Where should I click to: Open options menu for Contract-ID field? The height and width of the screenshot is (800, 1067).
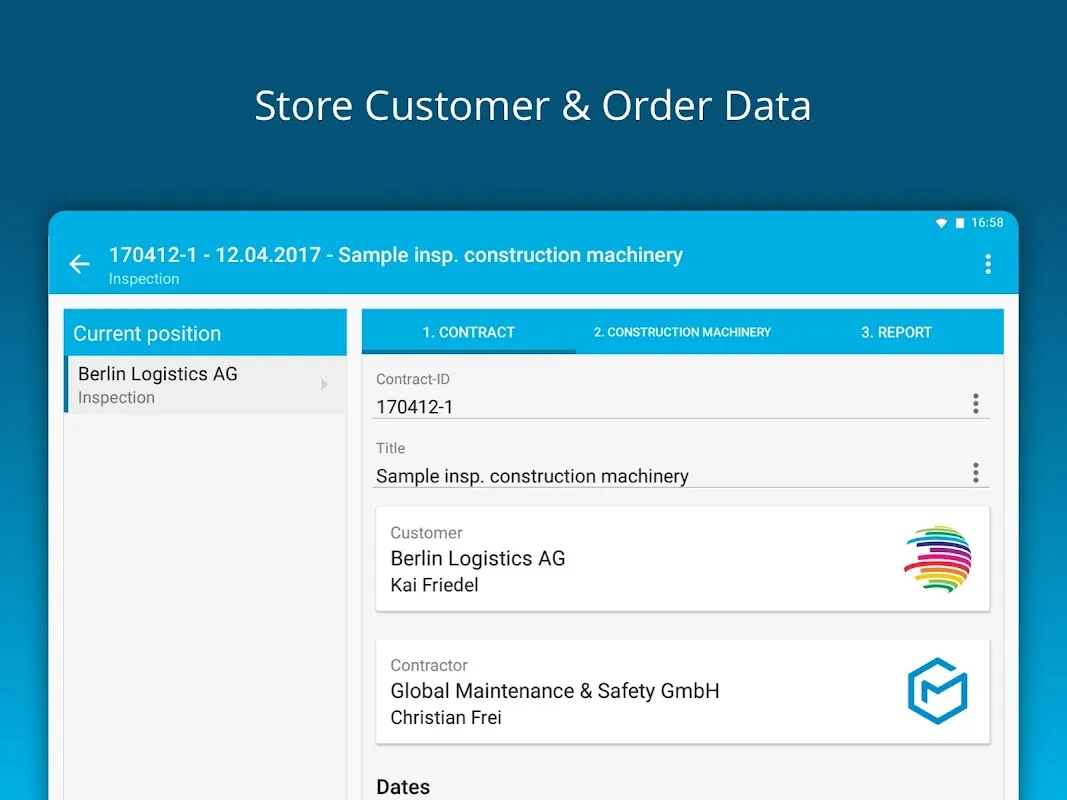point(975,404)
